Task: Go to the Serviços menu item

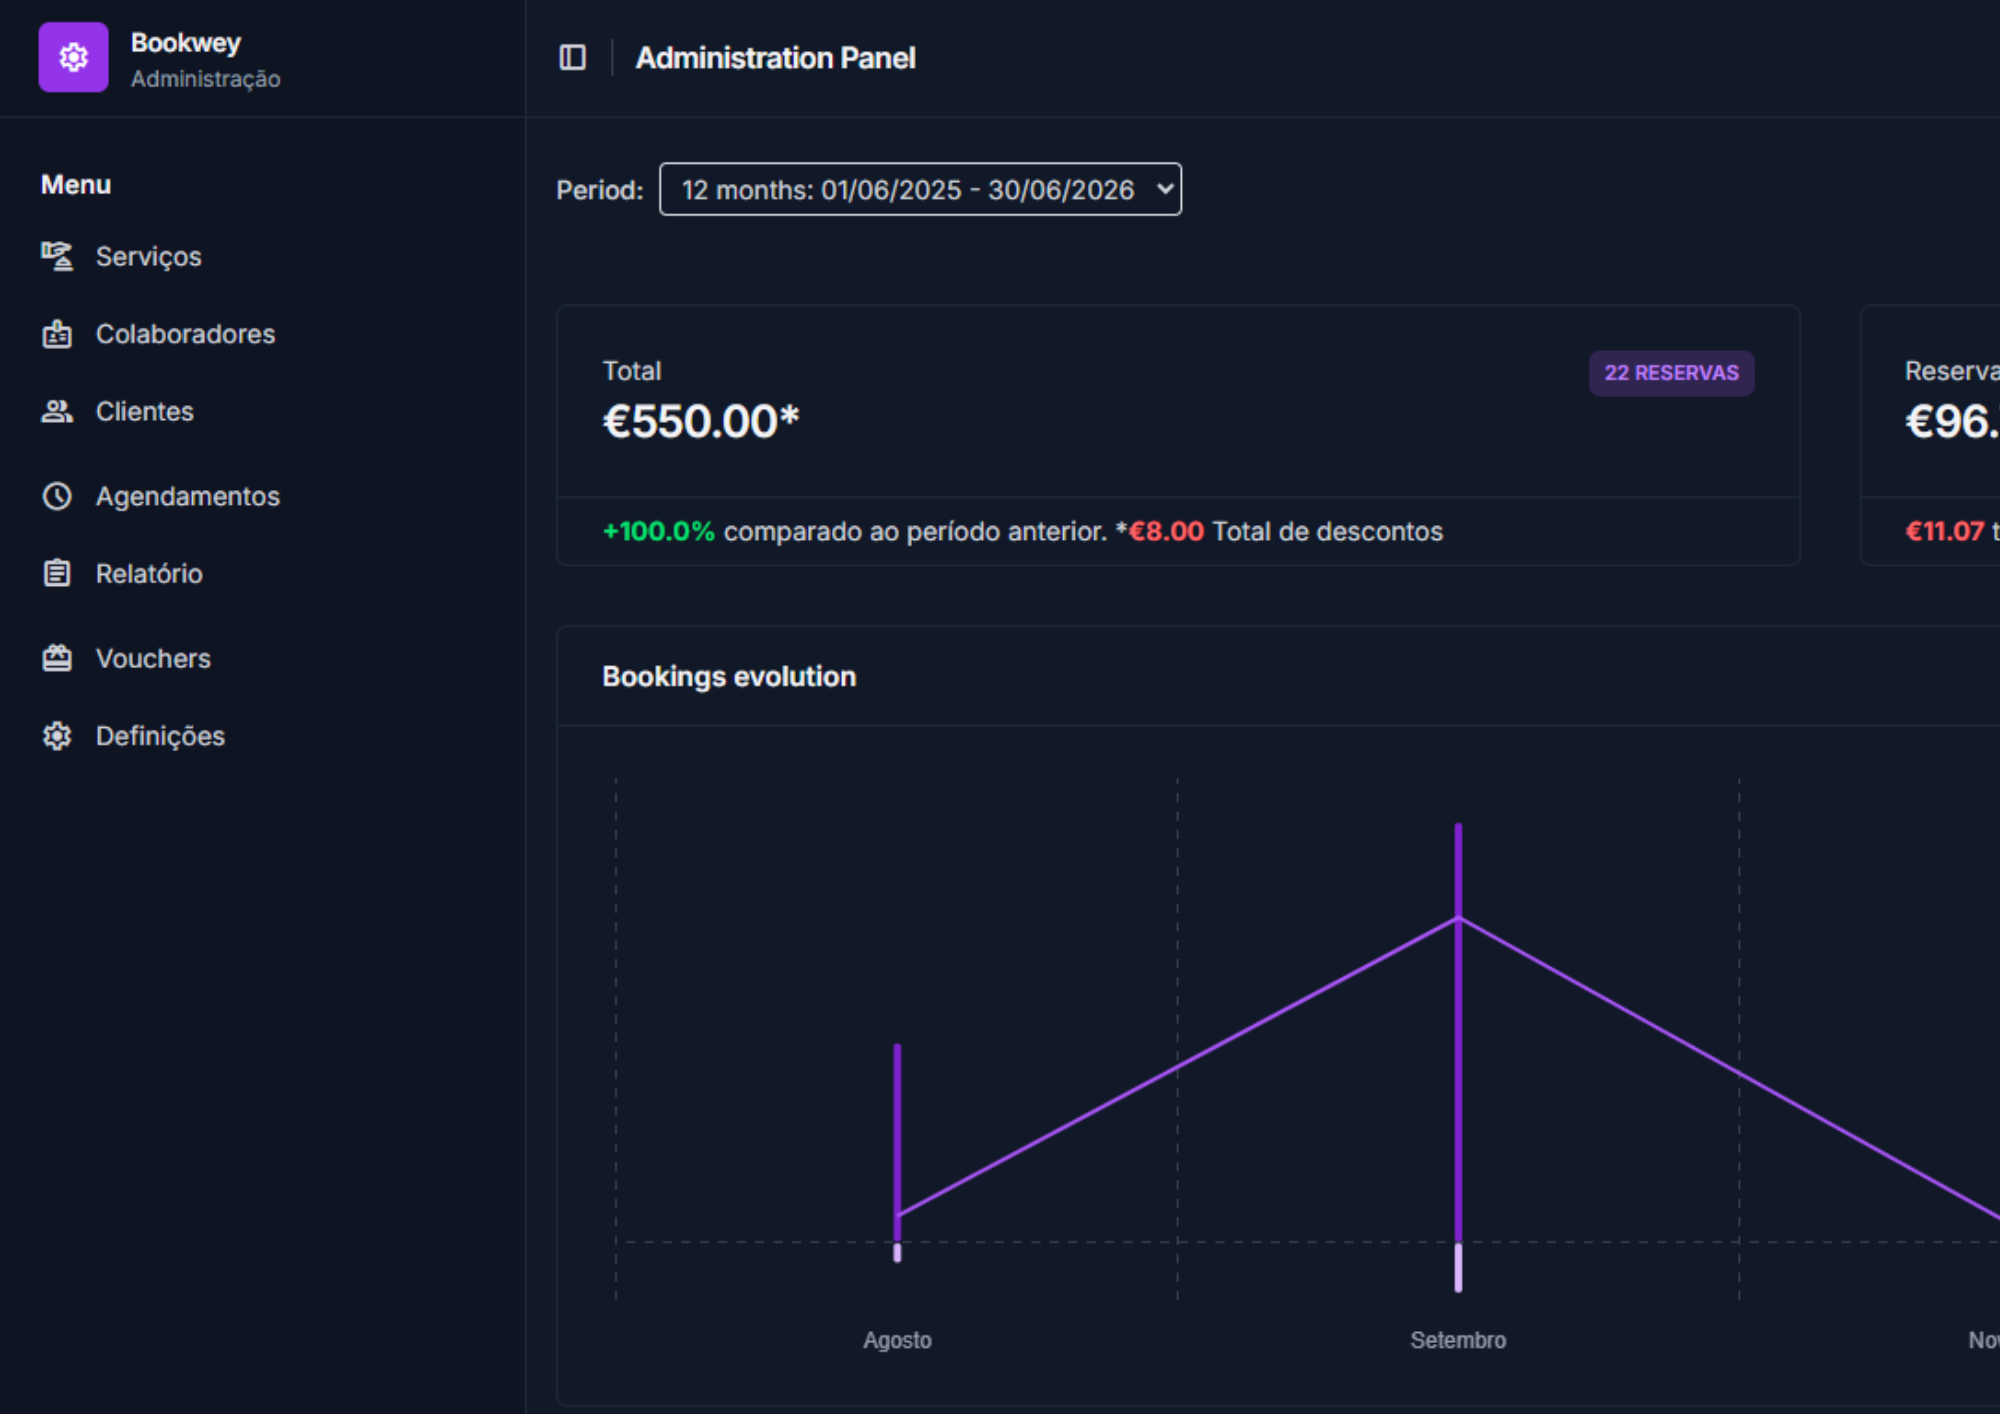Action: (148, 257)
